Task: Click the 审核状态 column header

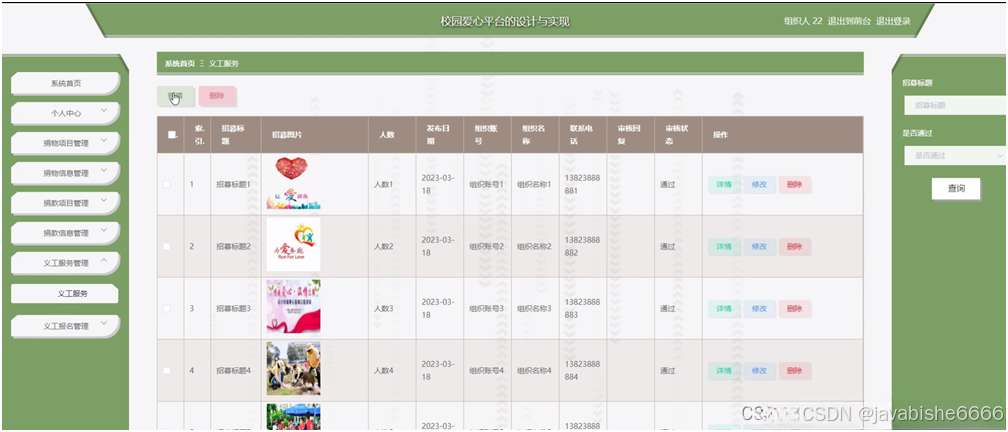Action: 676,134
